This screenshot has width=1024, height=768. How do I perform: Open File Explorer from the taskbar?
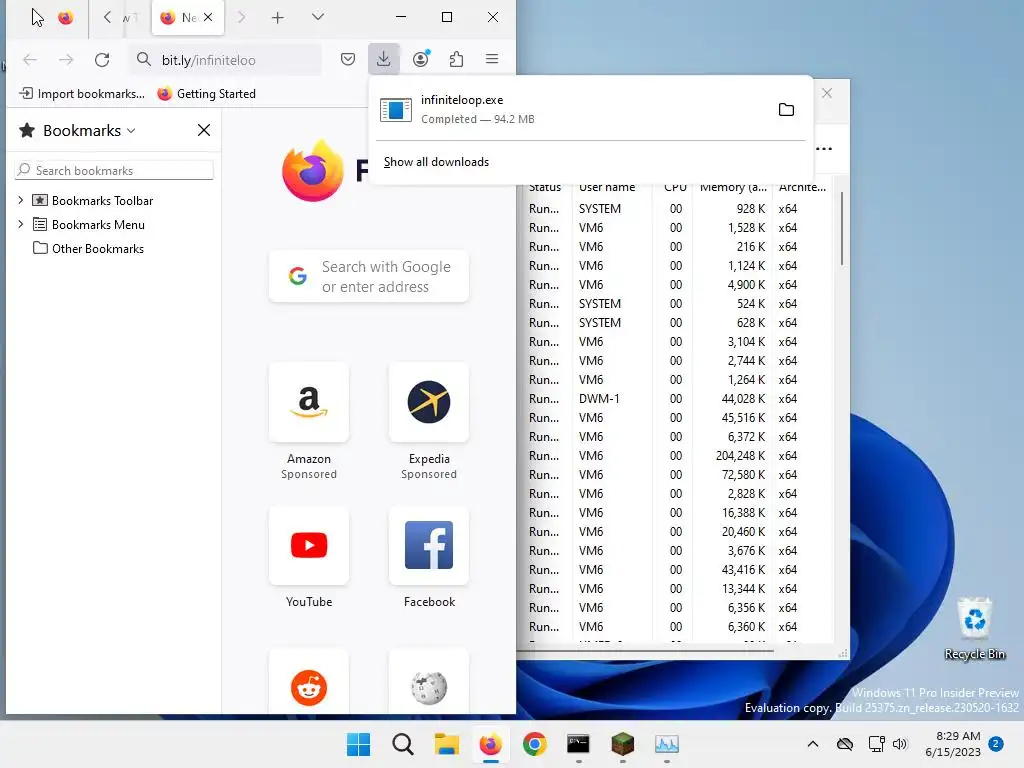(447, 744)
